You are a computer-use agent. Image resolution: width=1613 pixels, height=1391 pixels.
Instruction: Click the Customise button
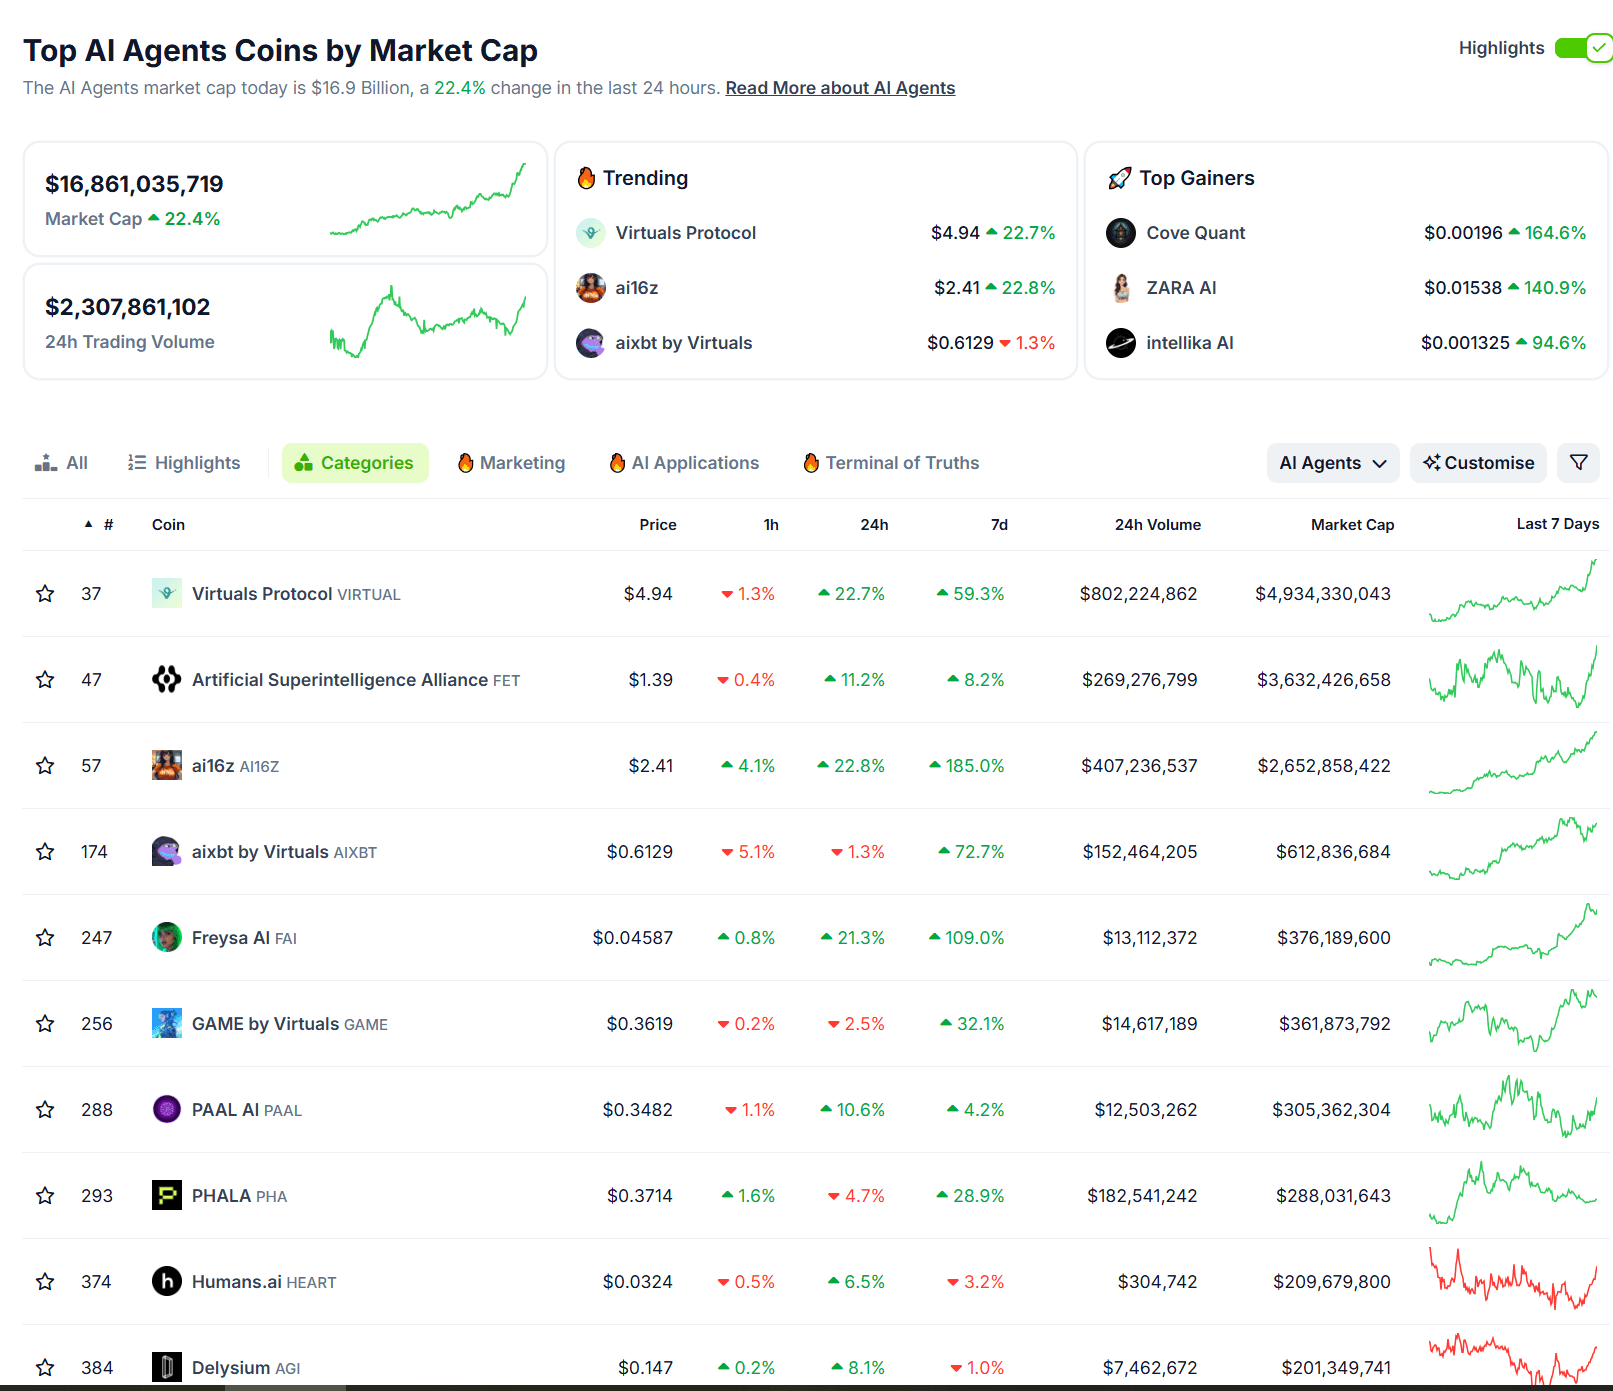pos(1478,463)
